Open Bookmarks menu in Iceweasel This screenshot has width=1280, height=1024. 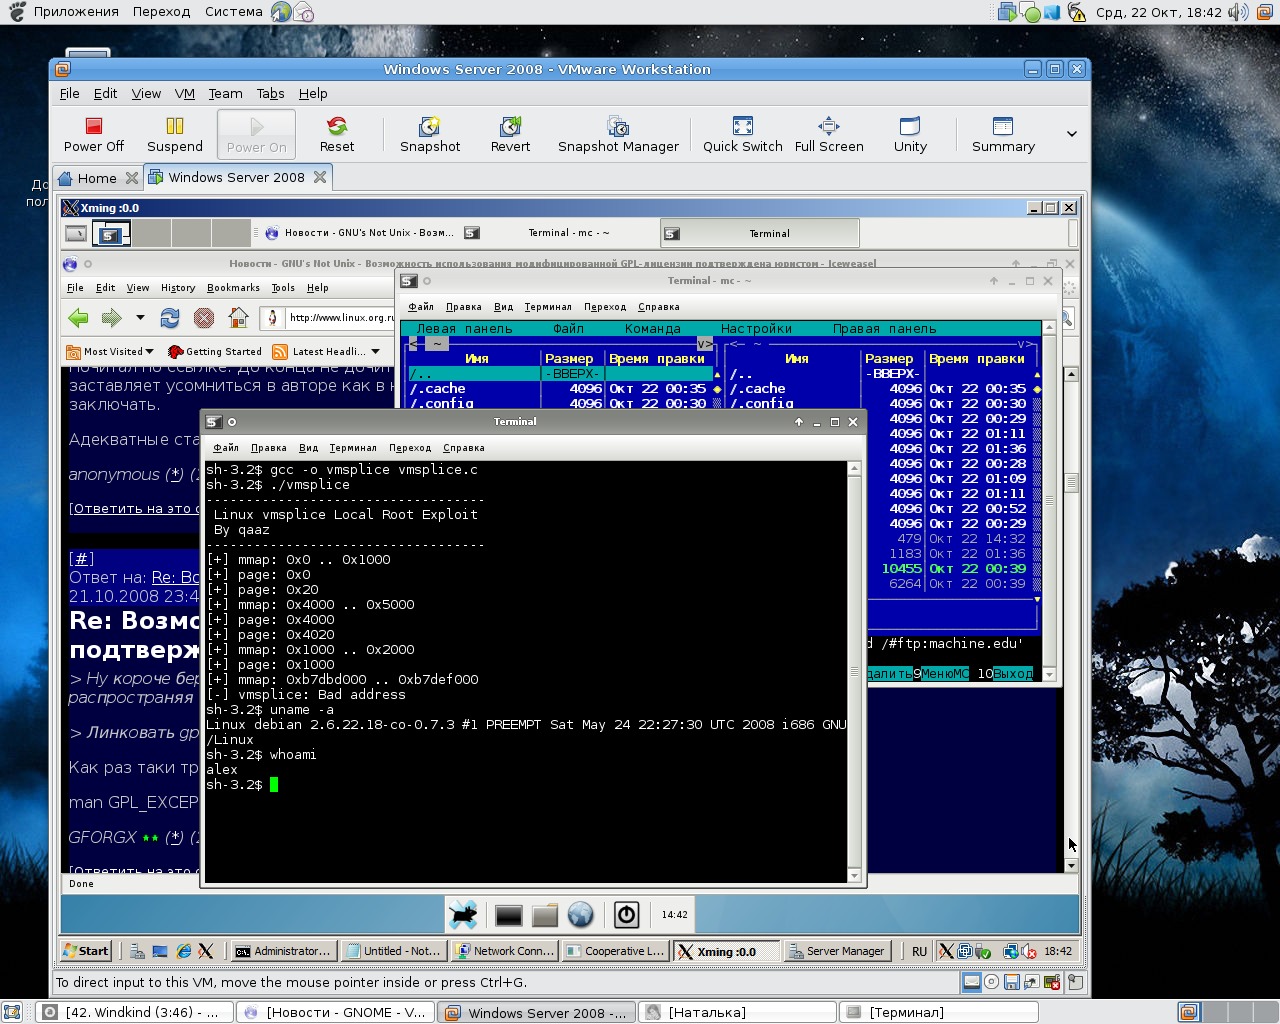click(233, 288)
